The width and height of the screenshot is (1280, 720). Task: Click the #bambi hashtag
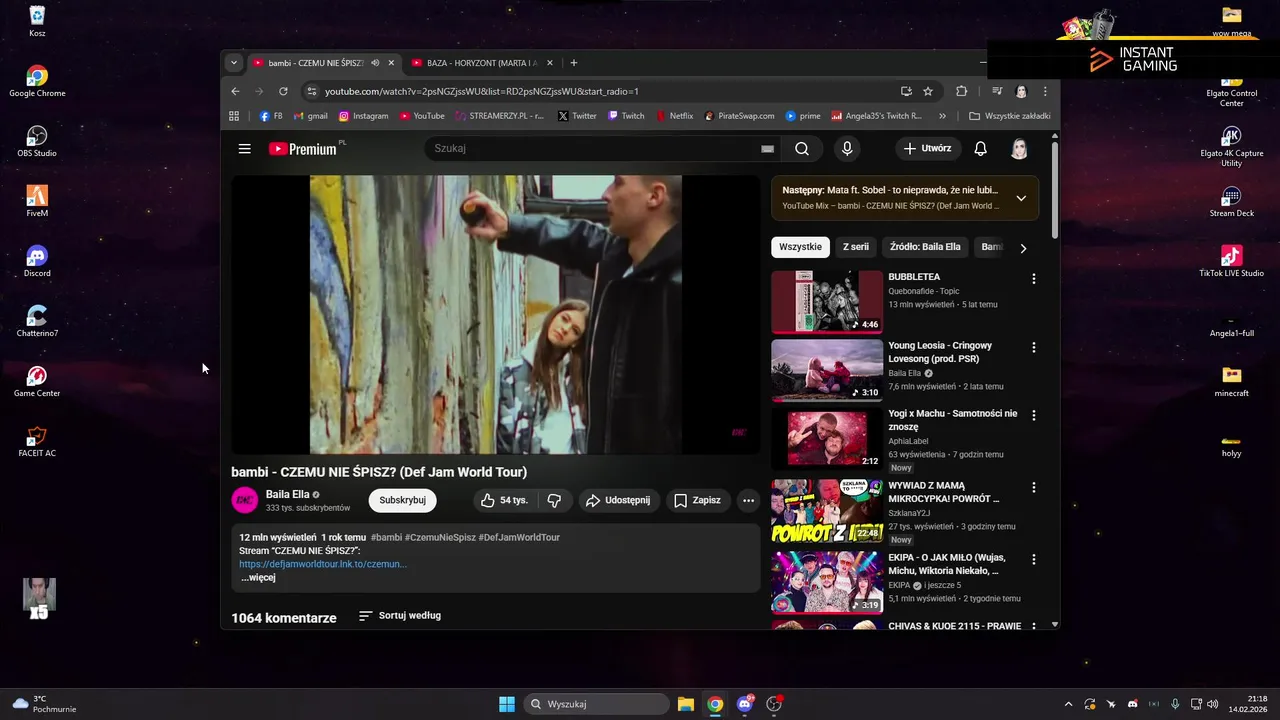pyautogui.click(x=387, y=537)
